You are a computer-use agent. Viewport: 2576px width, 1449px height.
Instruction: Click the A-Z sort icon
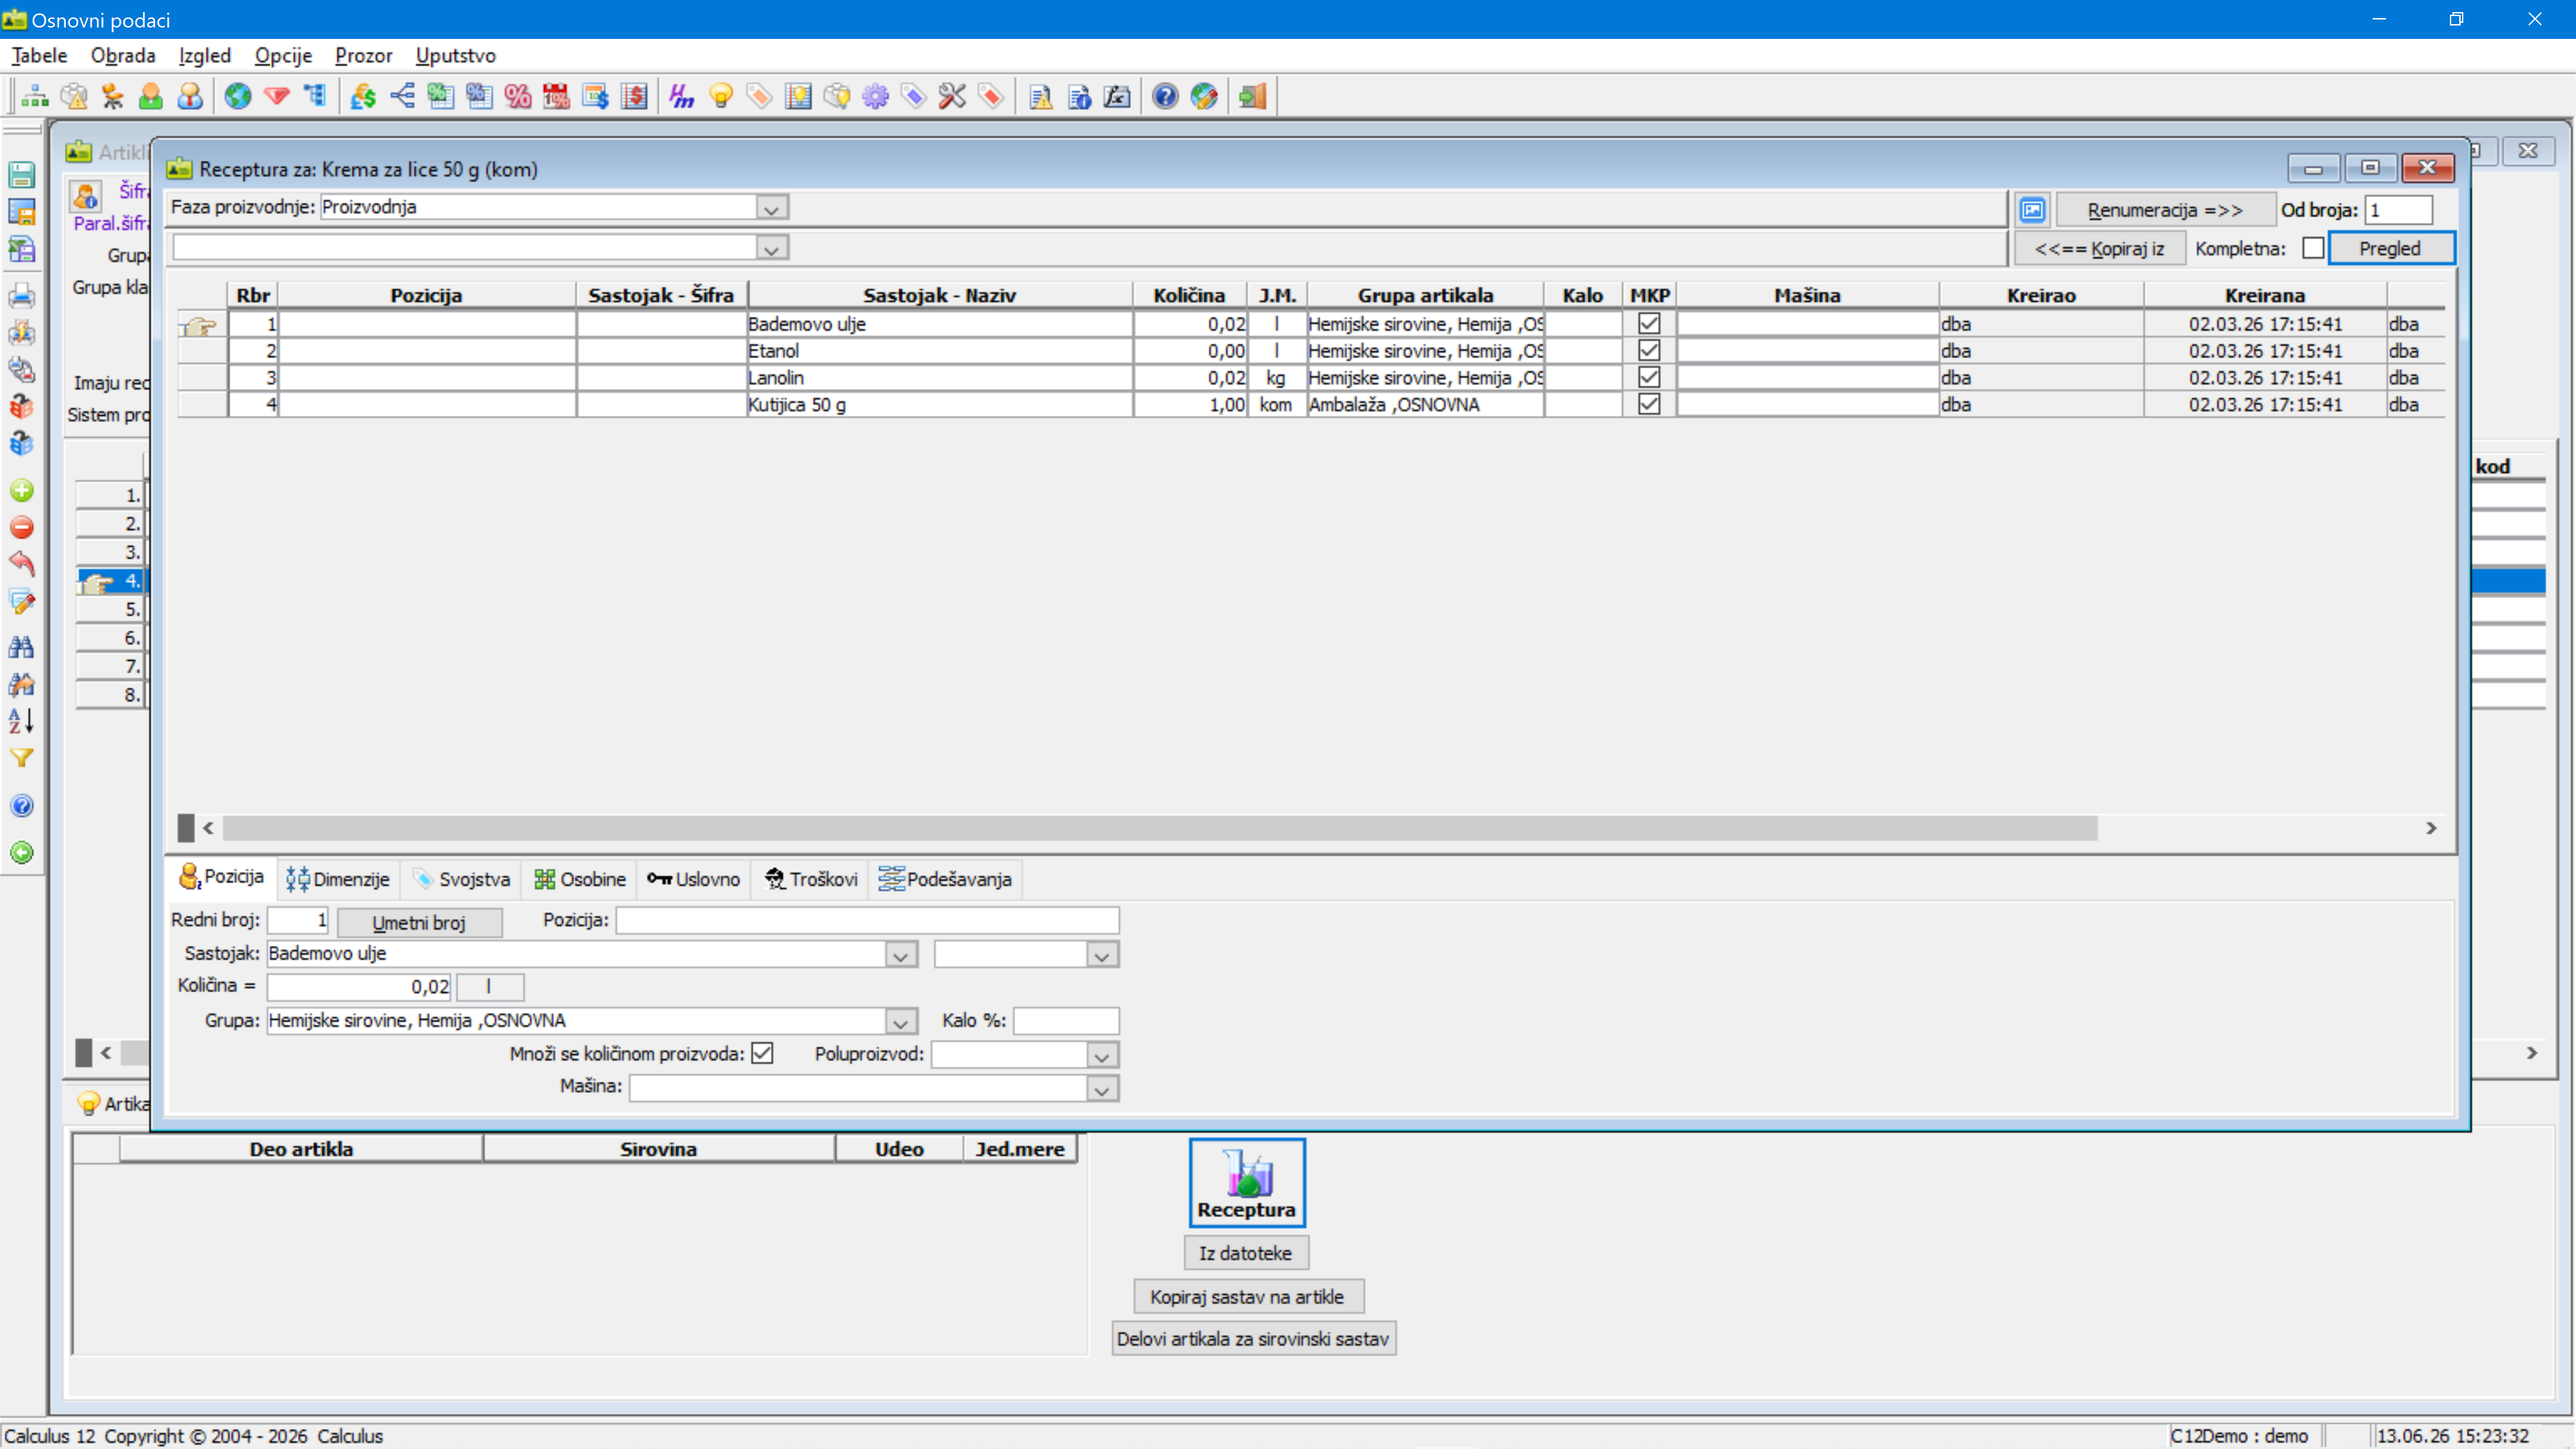22,720
